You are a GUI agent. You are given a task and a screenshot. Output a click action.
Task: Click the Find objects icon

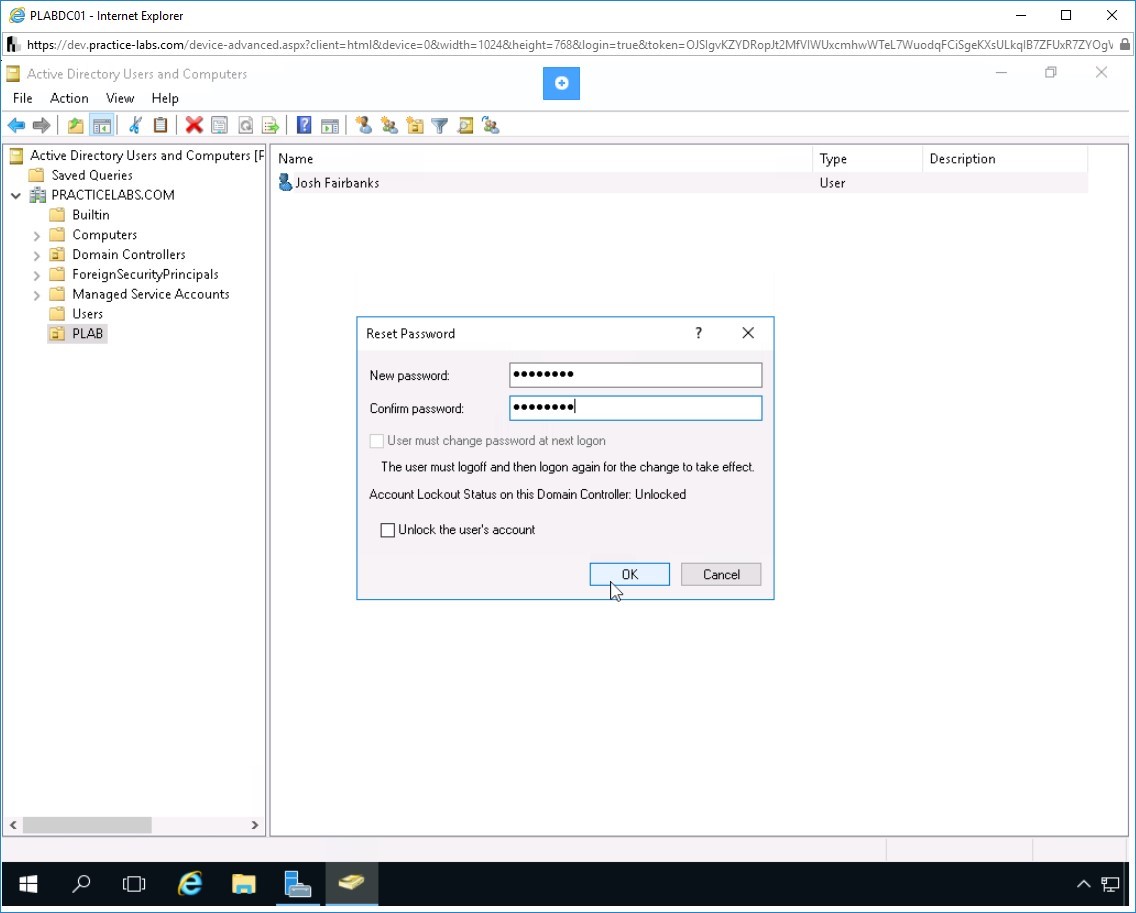tap(465, 125)
